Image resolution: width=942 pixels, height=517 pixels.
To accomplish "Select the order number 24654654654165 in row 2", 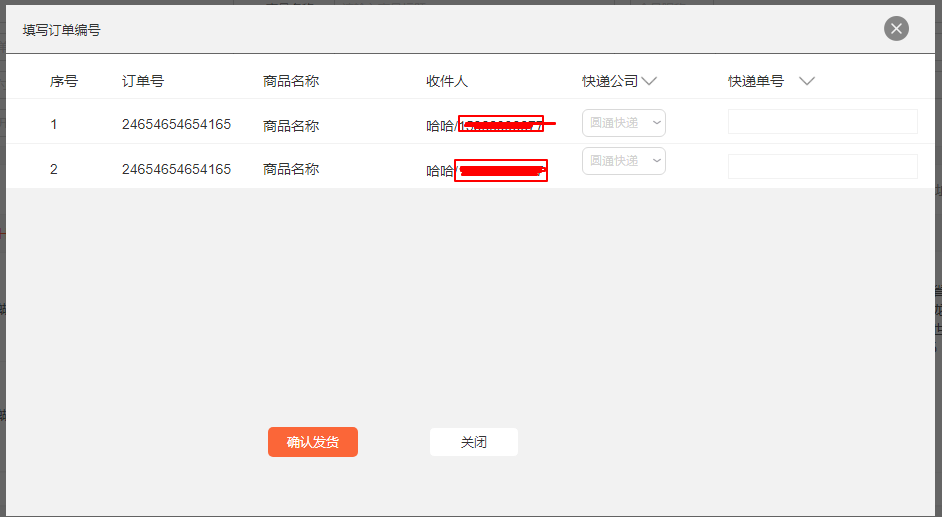I will point(176,170).
